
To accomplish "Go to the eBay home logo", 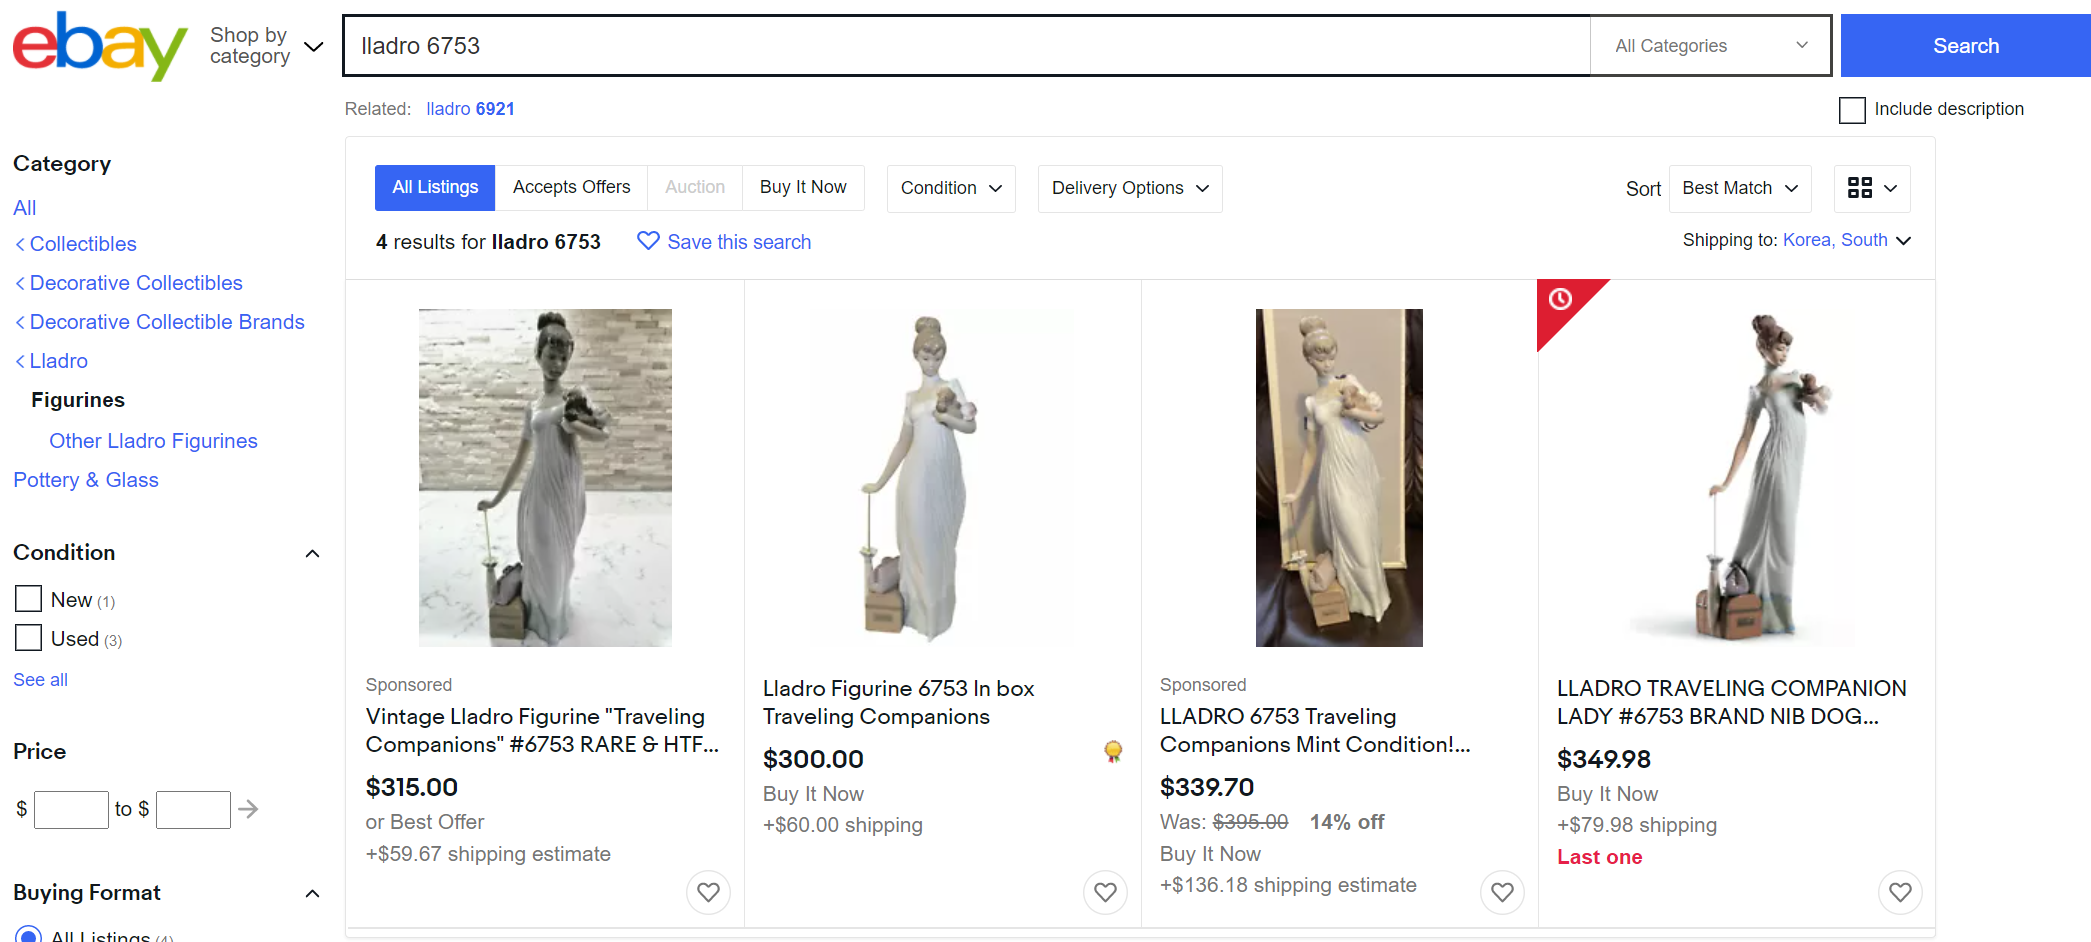I will click(x=100, y=46).
